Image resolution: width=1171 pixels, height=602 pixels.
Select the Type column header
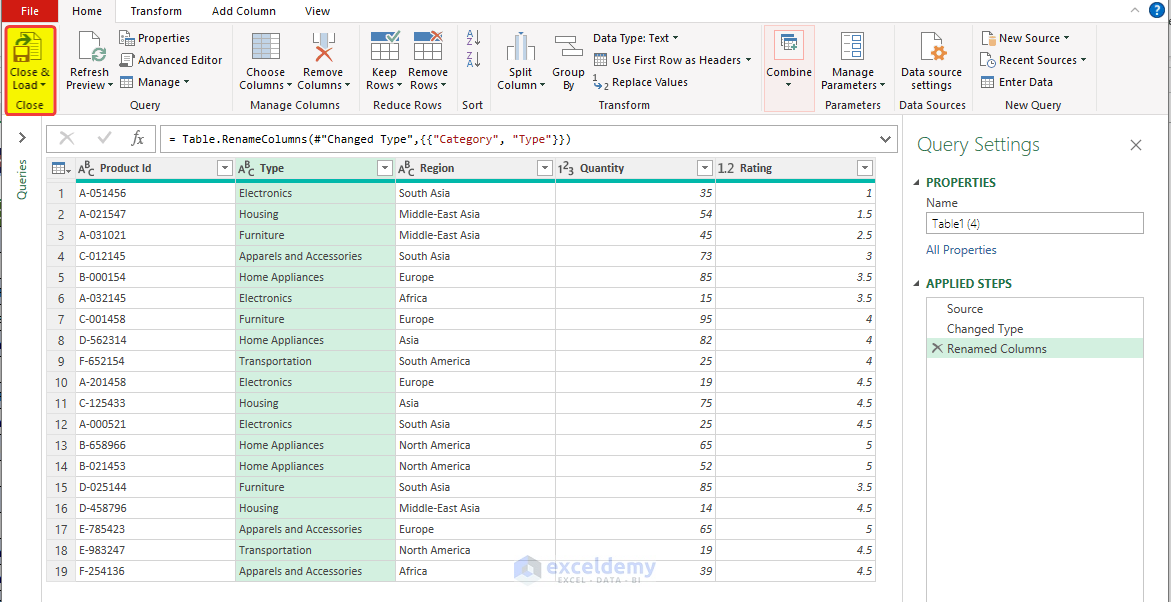[315, 169]
